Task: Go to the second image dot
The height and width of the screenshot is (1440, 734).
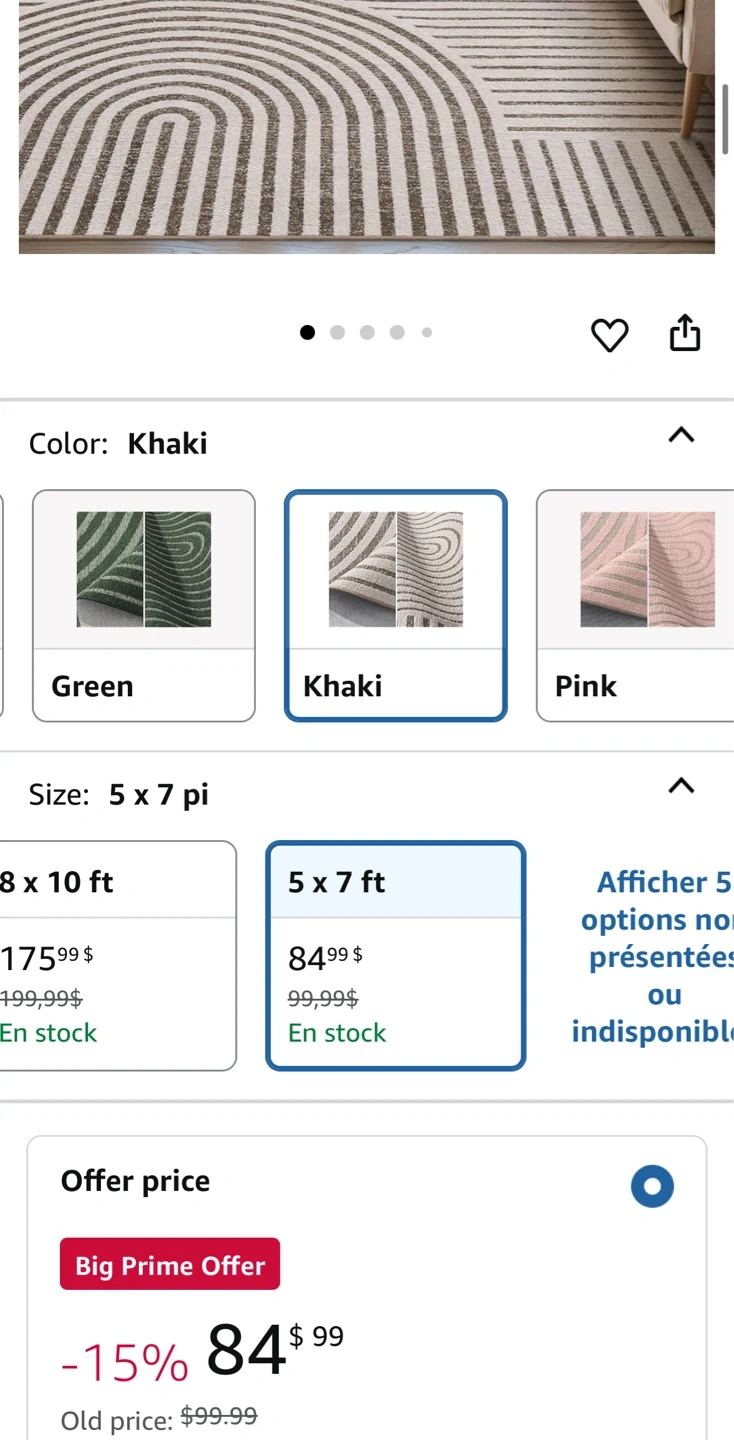Action: (337, 333)
